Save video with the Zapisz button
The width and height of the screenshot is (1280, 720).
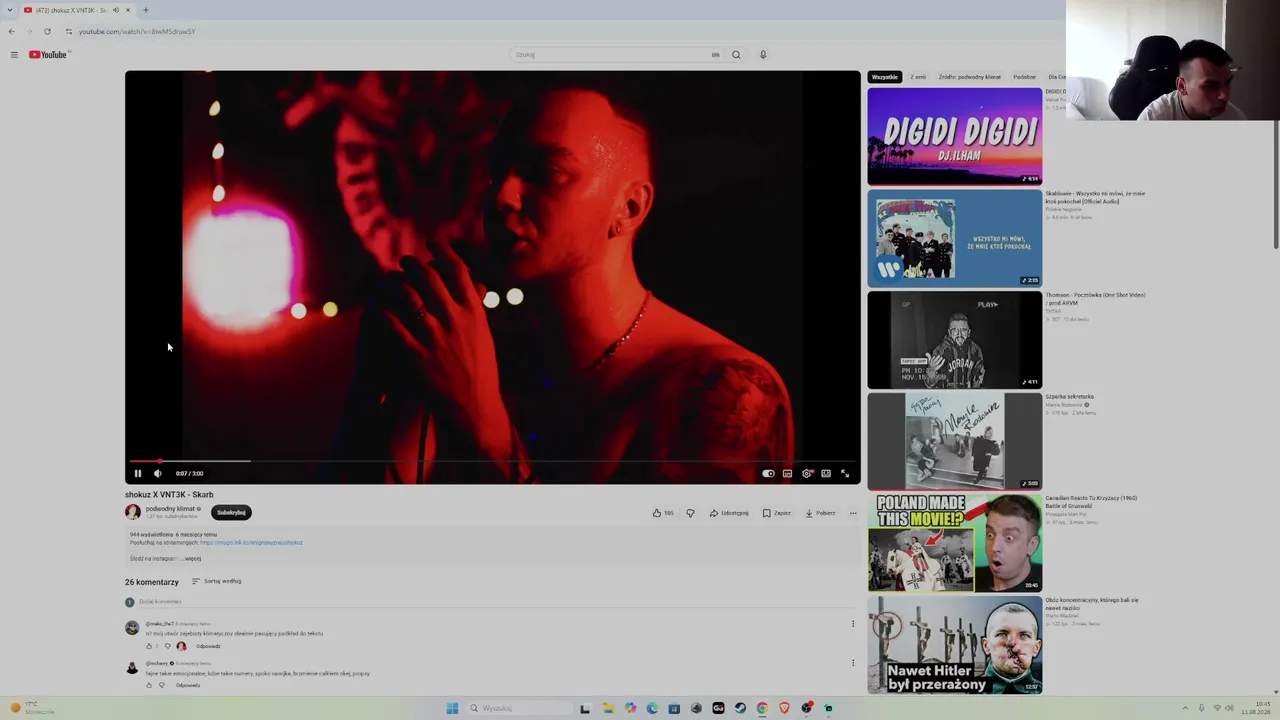[776, 513]
